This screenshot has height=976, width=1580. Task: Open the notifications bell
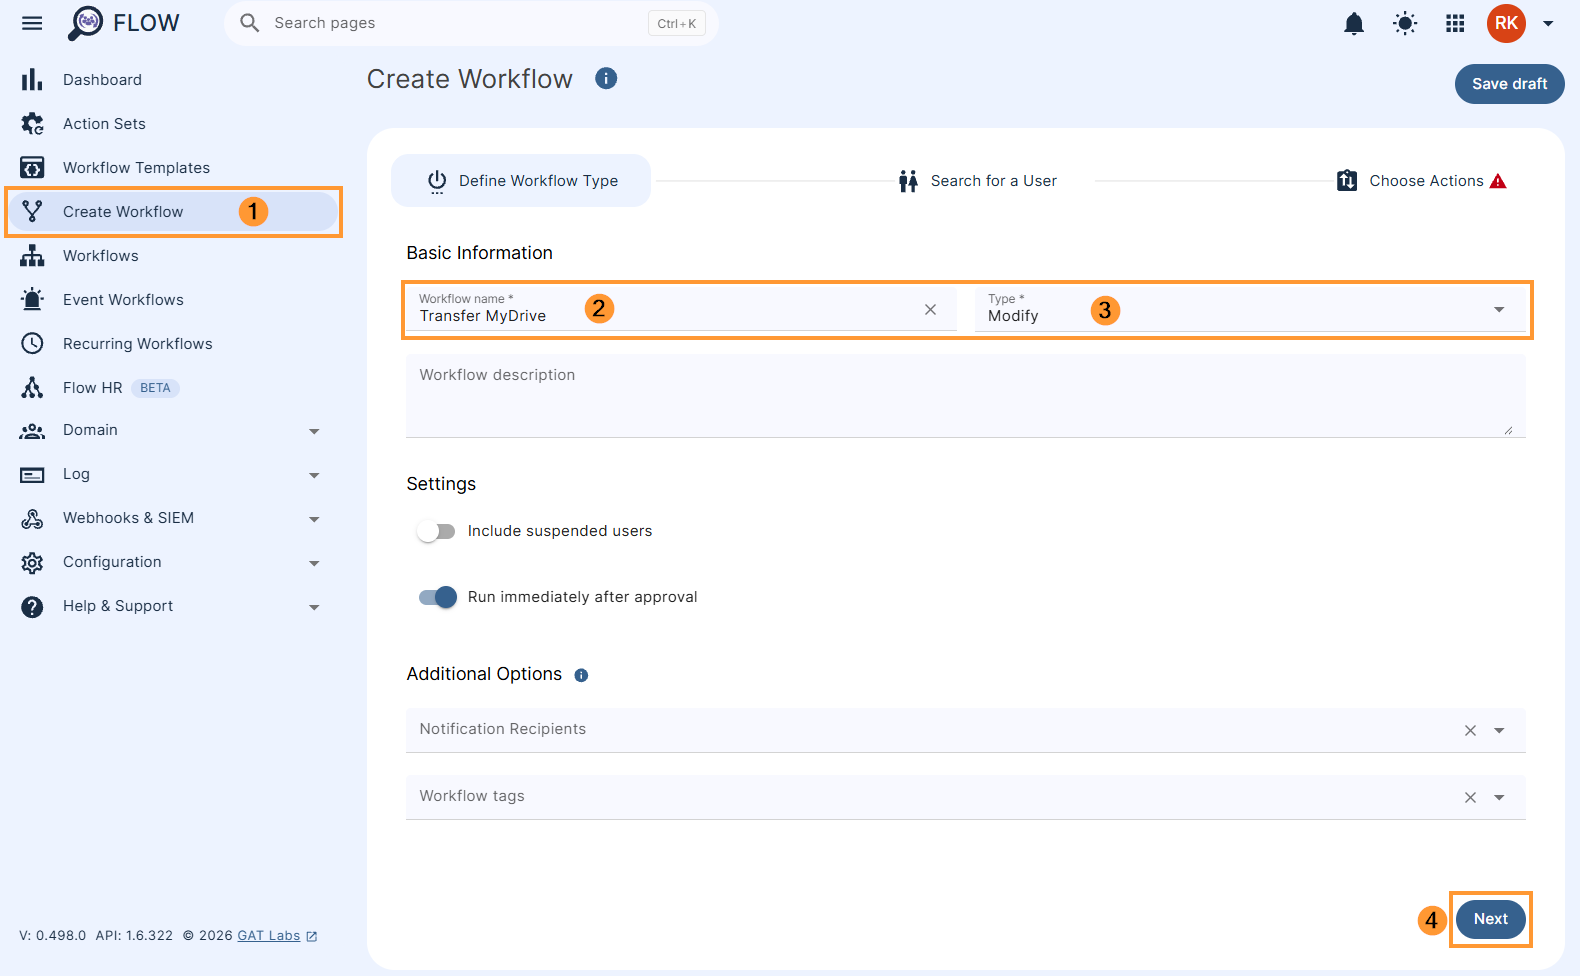[x=1354, y=23]
